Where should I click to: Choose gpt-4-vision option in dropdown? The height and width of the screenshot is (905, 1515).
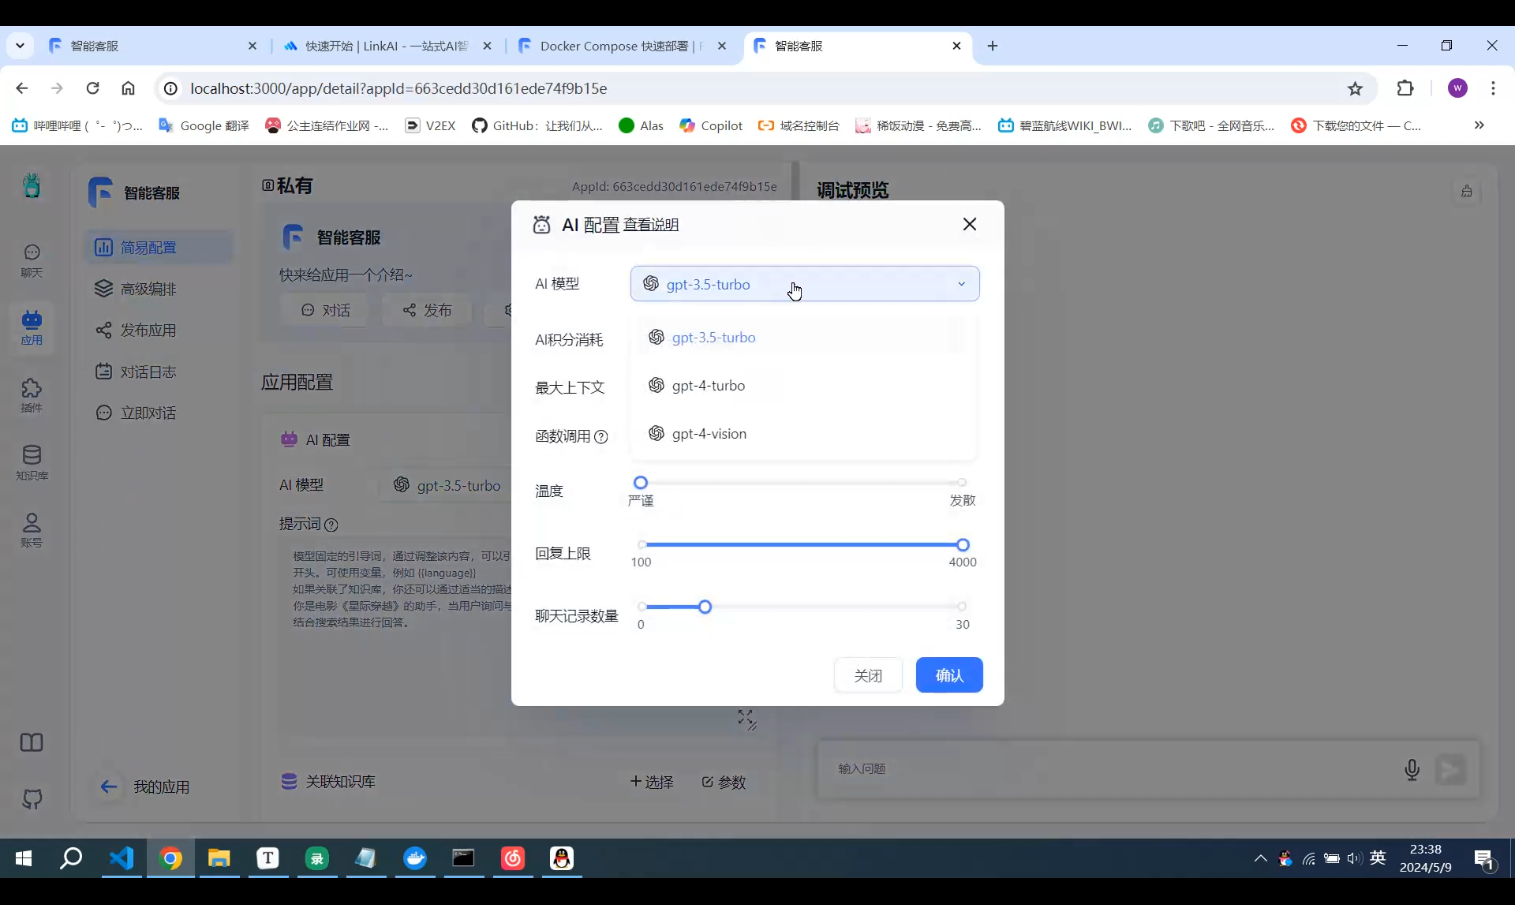709,434
